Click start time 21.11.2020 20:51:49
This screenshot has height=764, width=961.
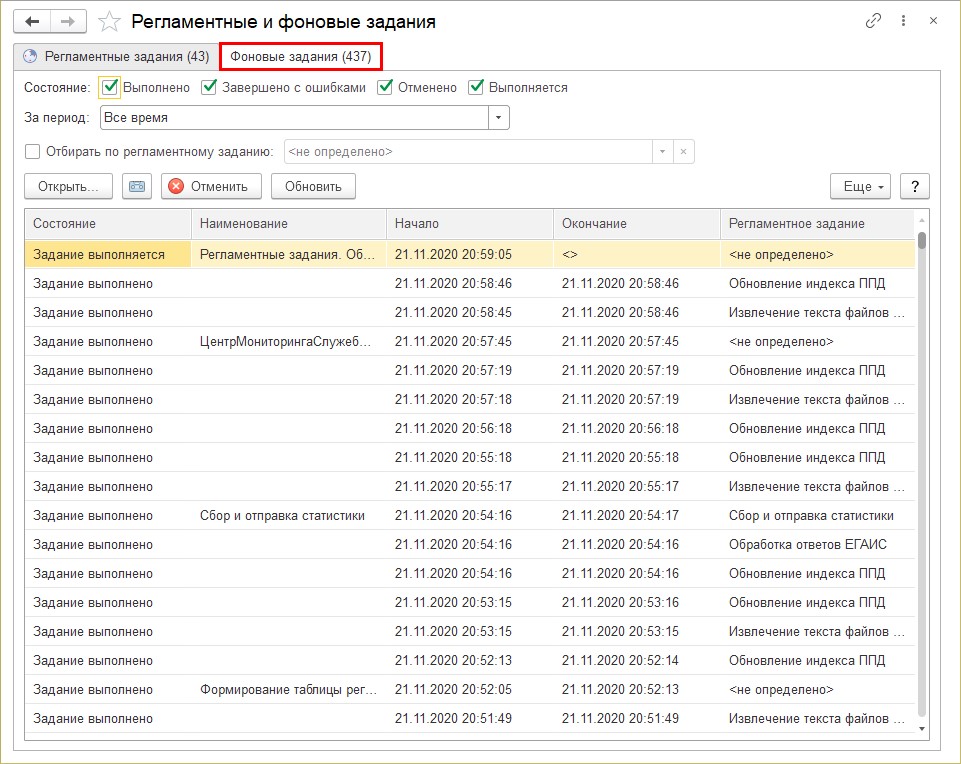click(x=453, y=718)
